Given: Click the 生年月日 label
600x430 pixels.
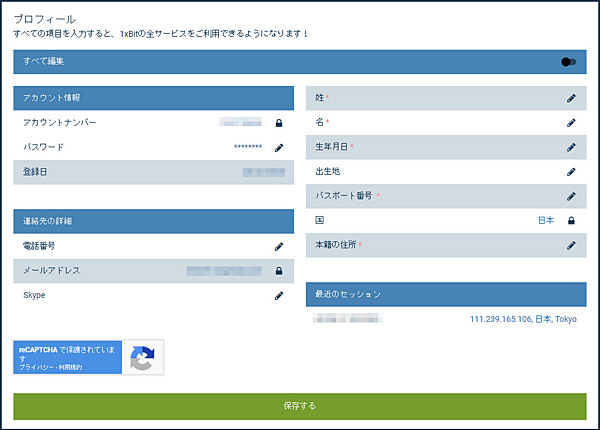Looking at the screenshot, I should (x=331, y=147).
